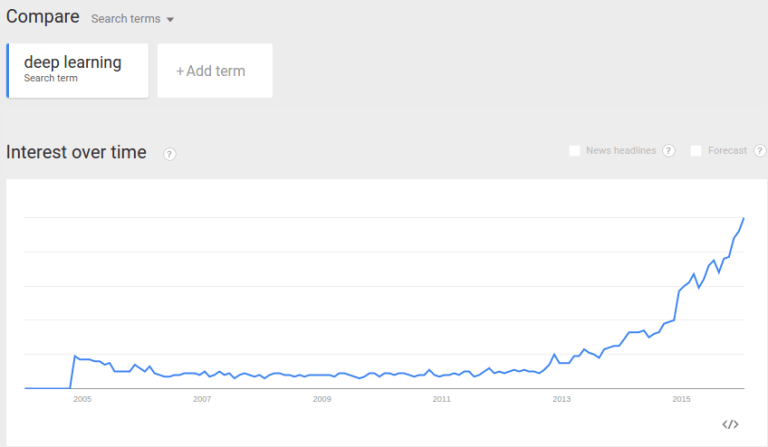Toggle the Forecast checkbox
Image resolution: width=768 pixels, height=447 pixels.
[697, 151]
